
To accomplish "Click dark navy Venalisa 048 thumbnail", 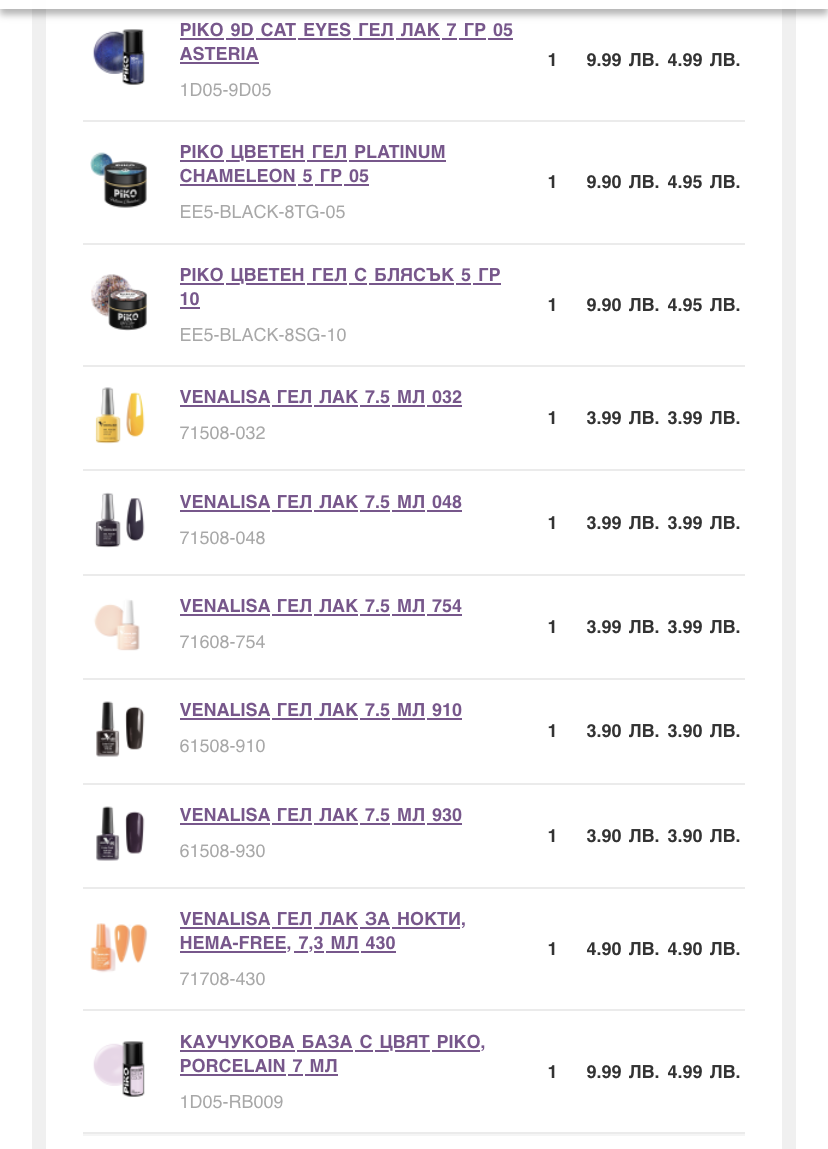I will tap(119, 520).
